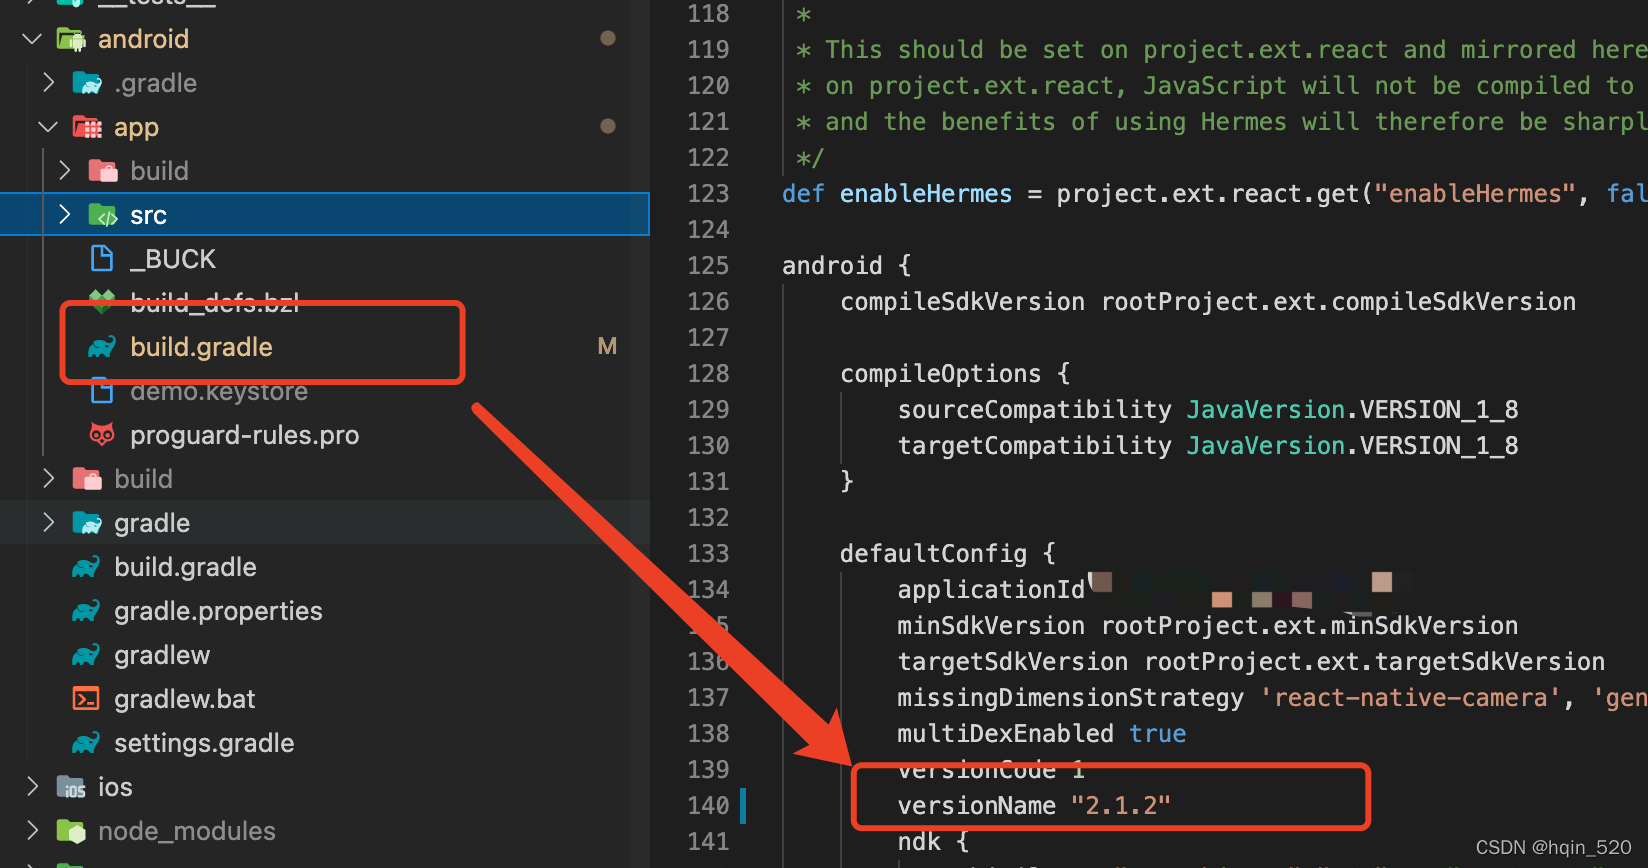Viewport: 1648px width, 868px height.
Task: Click 'minSdkVersion' on line 135
Action: coord(991,626)
